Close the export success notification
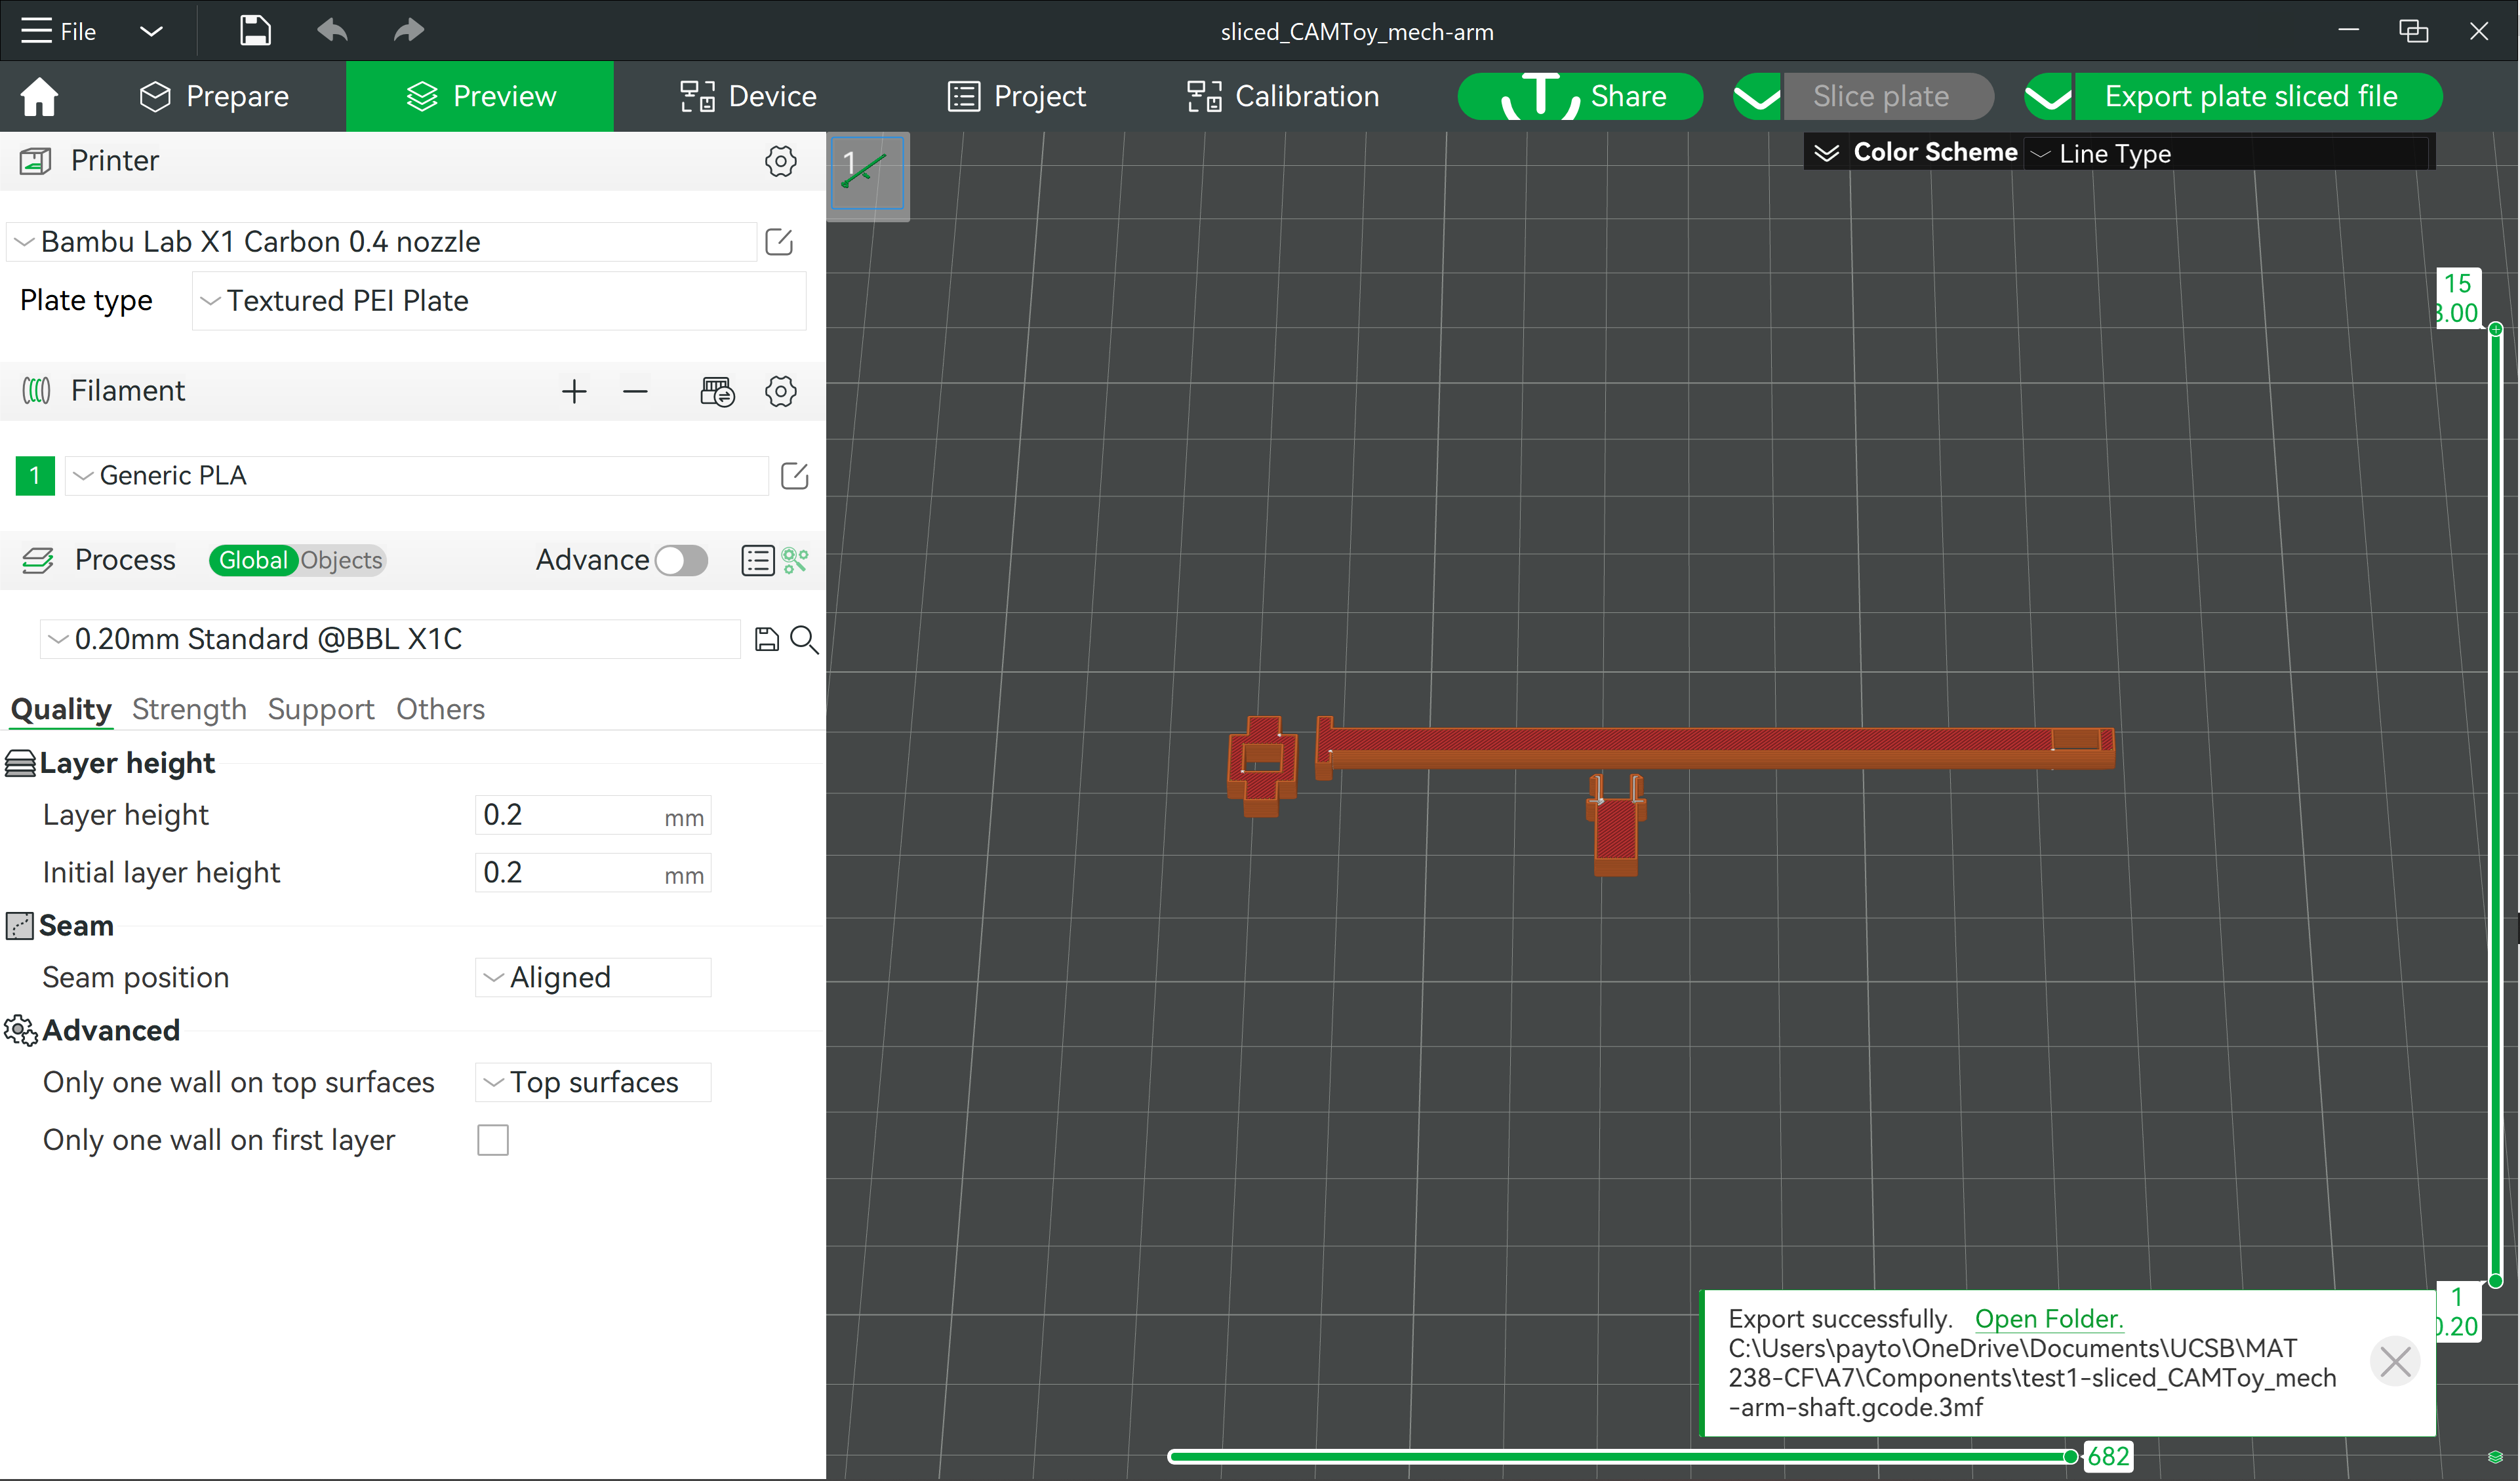The height and width of the screenshot is (1481, 2520). click(2395, 1362)
